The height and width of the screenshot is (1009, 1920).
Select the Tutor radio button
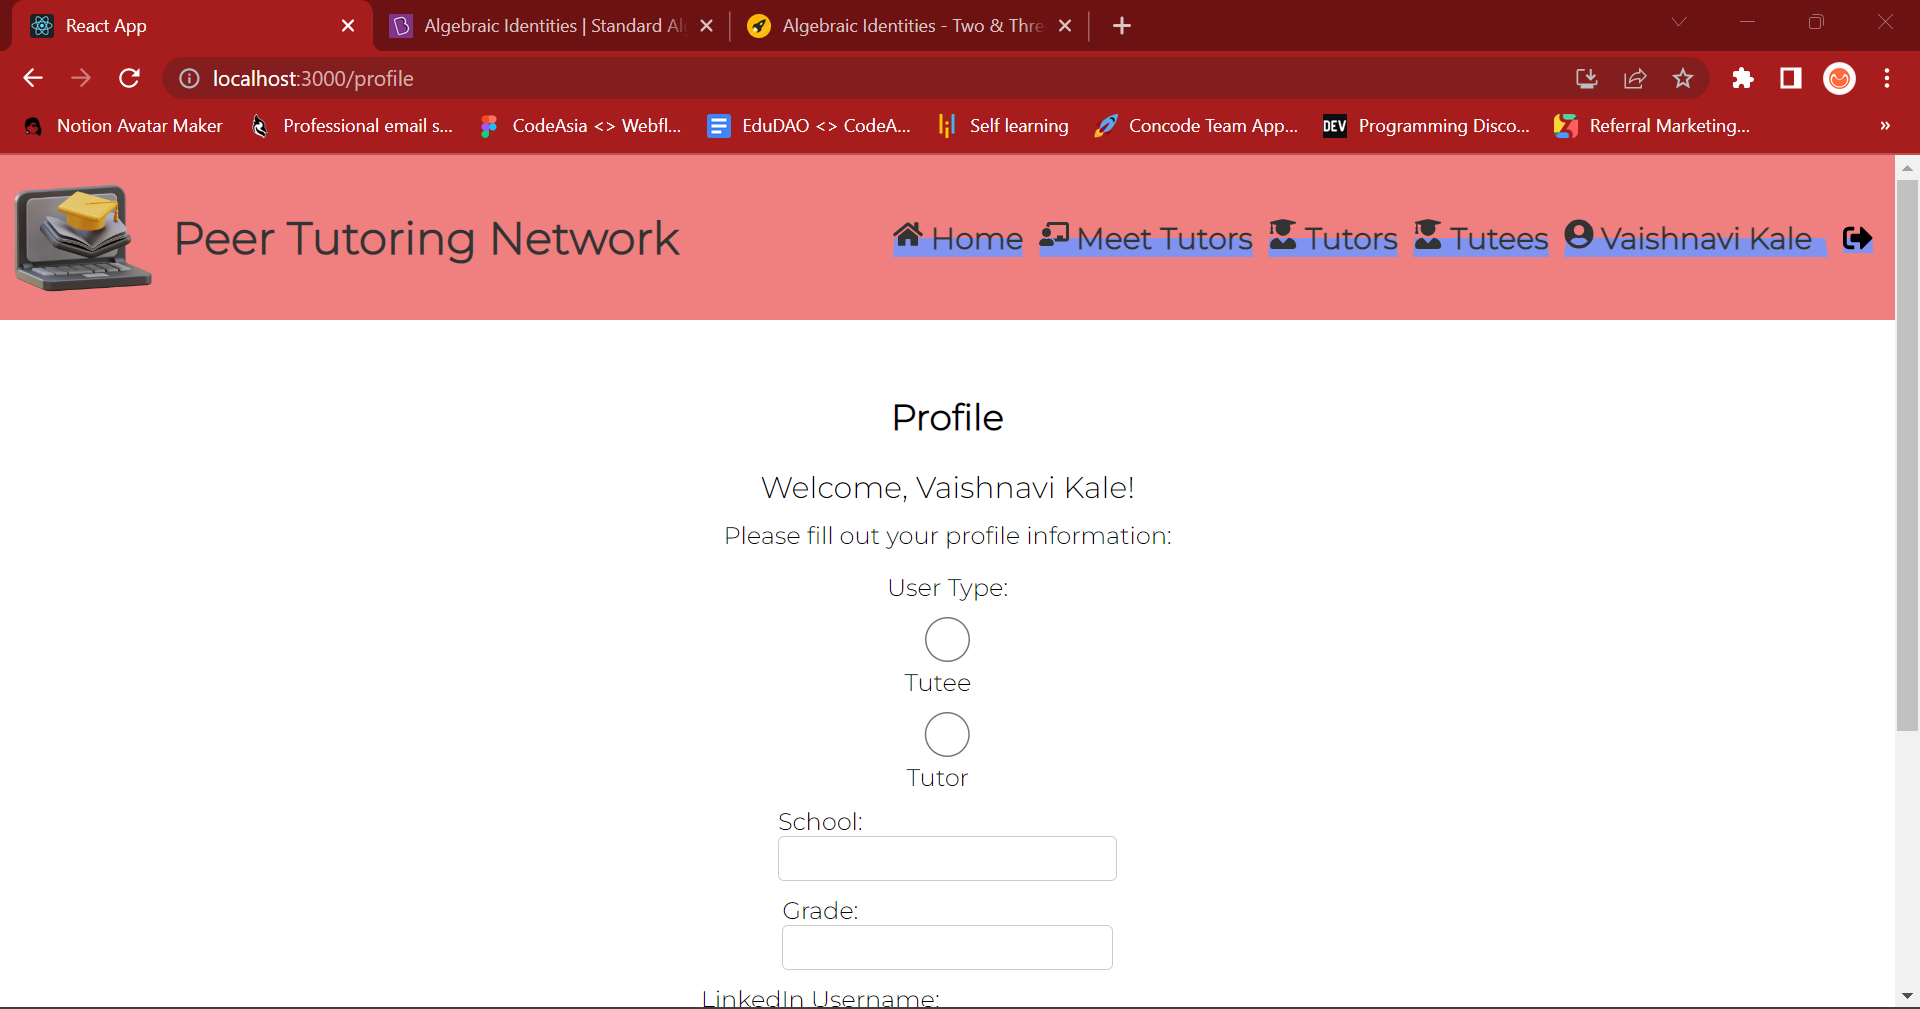[947, 735]
